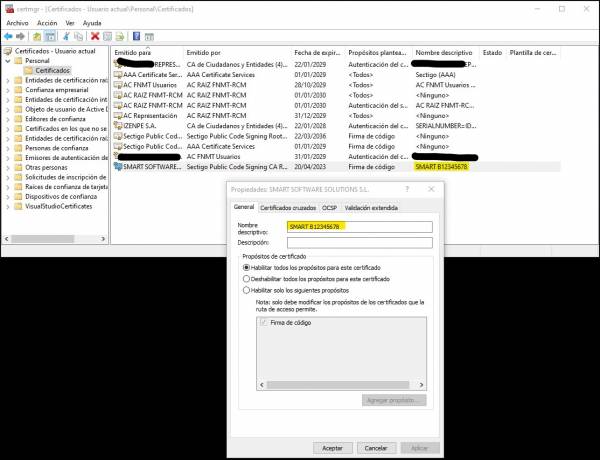Click the Properties toolbar icon
This screenshot has width=600, height=460.
(x=108, y=36)
